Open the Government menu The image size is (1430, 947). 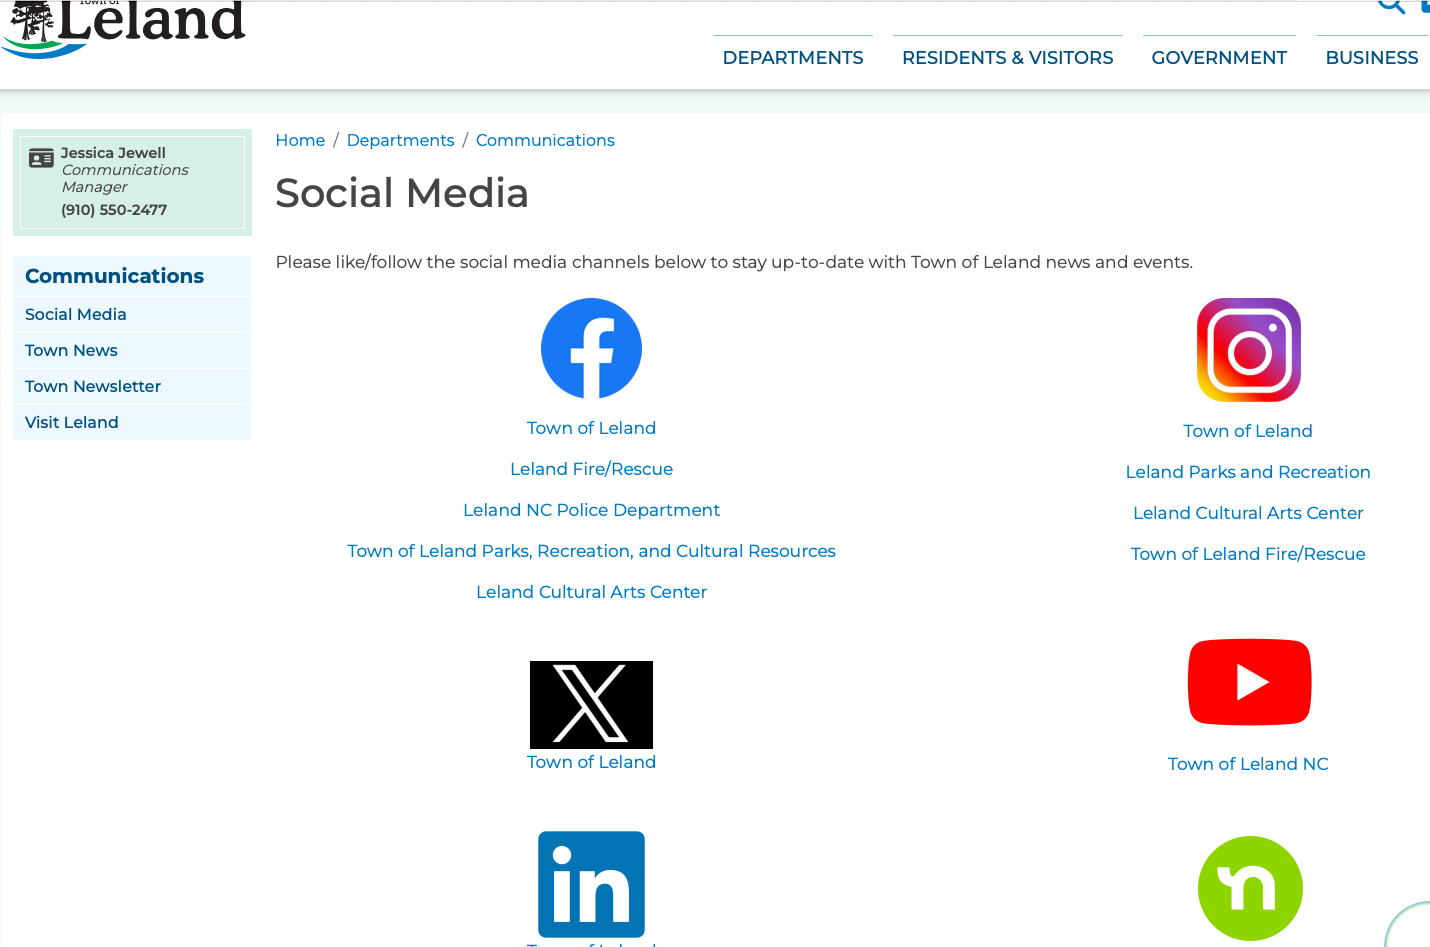point(1219,58)
